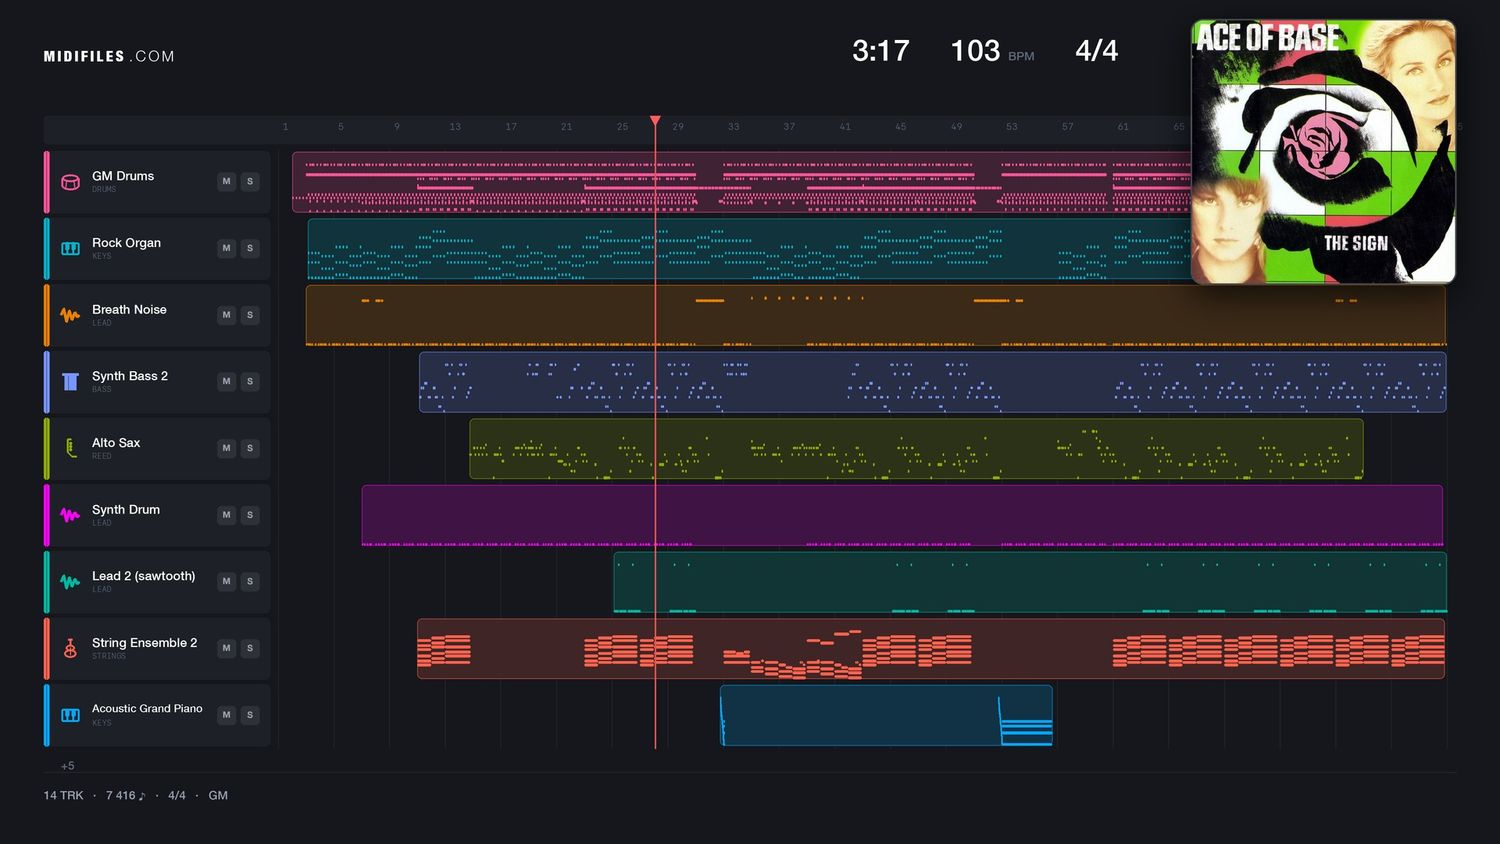The width and height of the screenshot is (1500, 844).
Task: Show the +5 hidden tracks
Action: (x=68, y=766)
